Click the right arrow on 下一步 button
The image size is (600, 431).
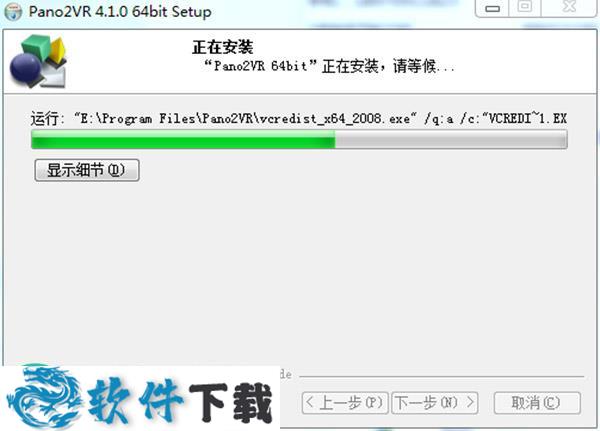tap(470, 403)
